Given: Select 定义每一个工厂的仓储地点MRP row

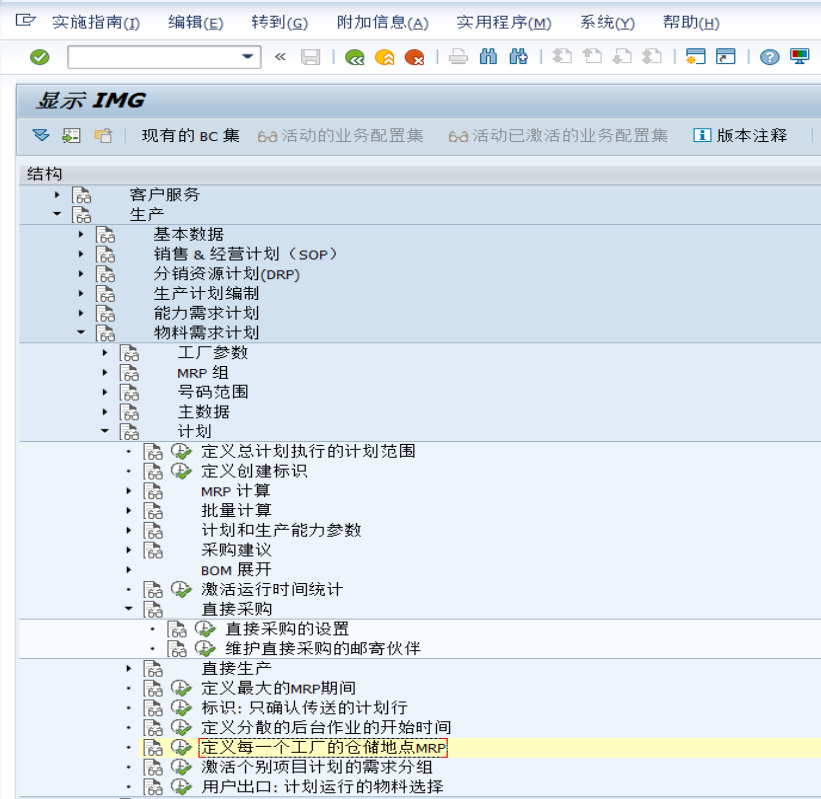Looking at the screenshot, I should pyautogui.click(x=323, y=747).
